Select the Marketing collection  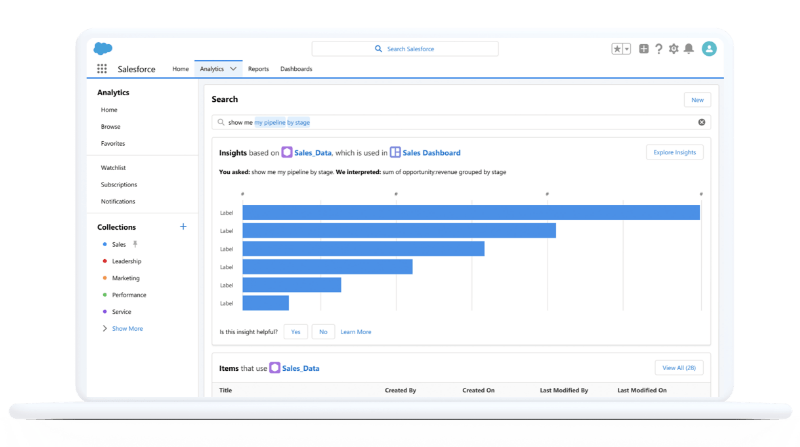click(126, 278)
